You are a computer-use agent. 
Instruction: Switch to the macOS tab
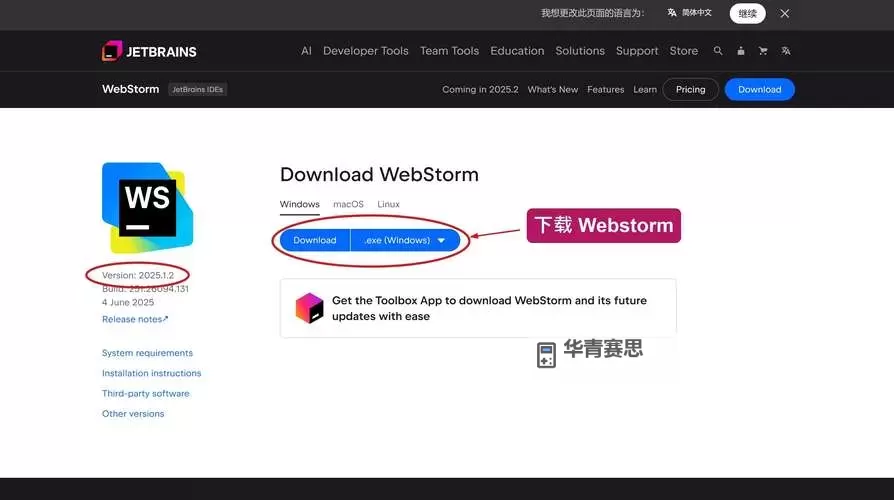point(348,204)
